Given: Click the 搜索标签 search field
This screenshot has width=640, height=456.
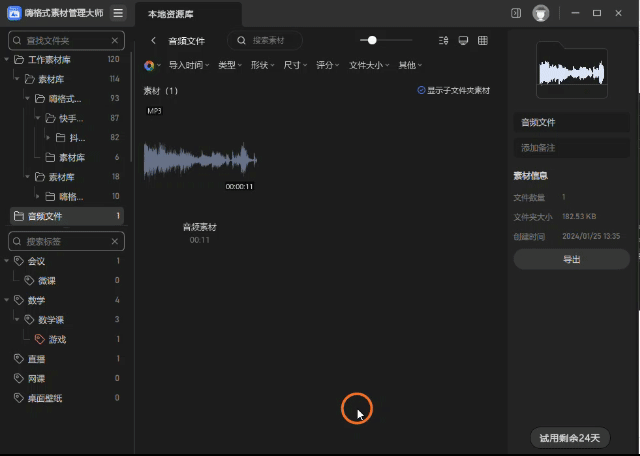Looking at the screenshot, I should 67,242.
